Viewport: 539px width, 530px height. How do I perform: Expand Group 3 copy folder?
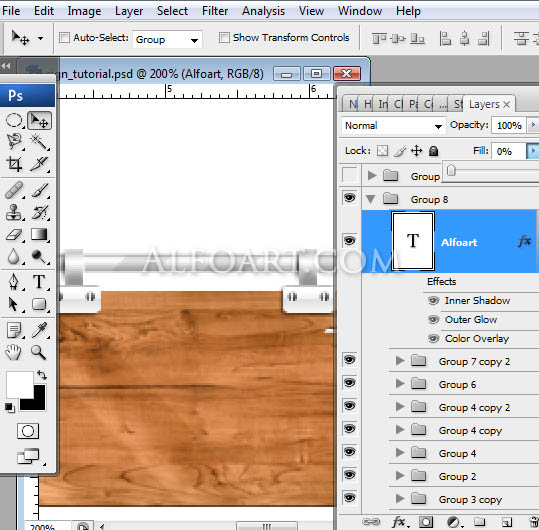[x=399, y=498]
